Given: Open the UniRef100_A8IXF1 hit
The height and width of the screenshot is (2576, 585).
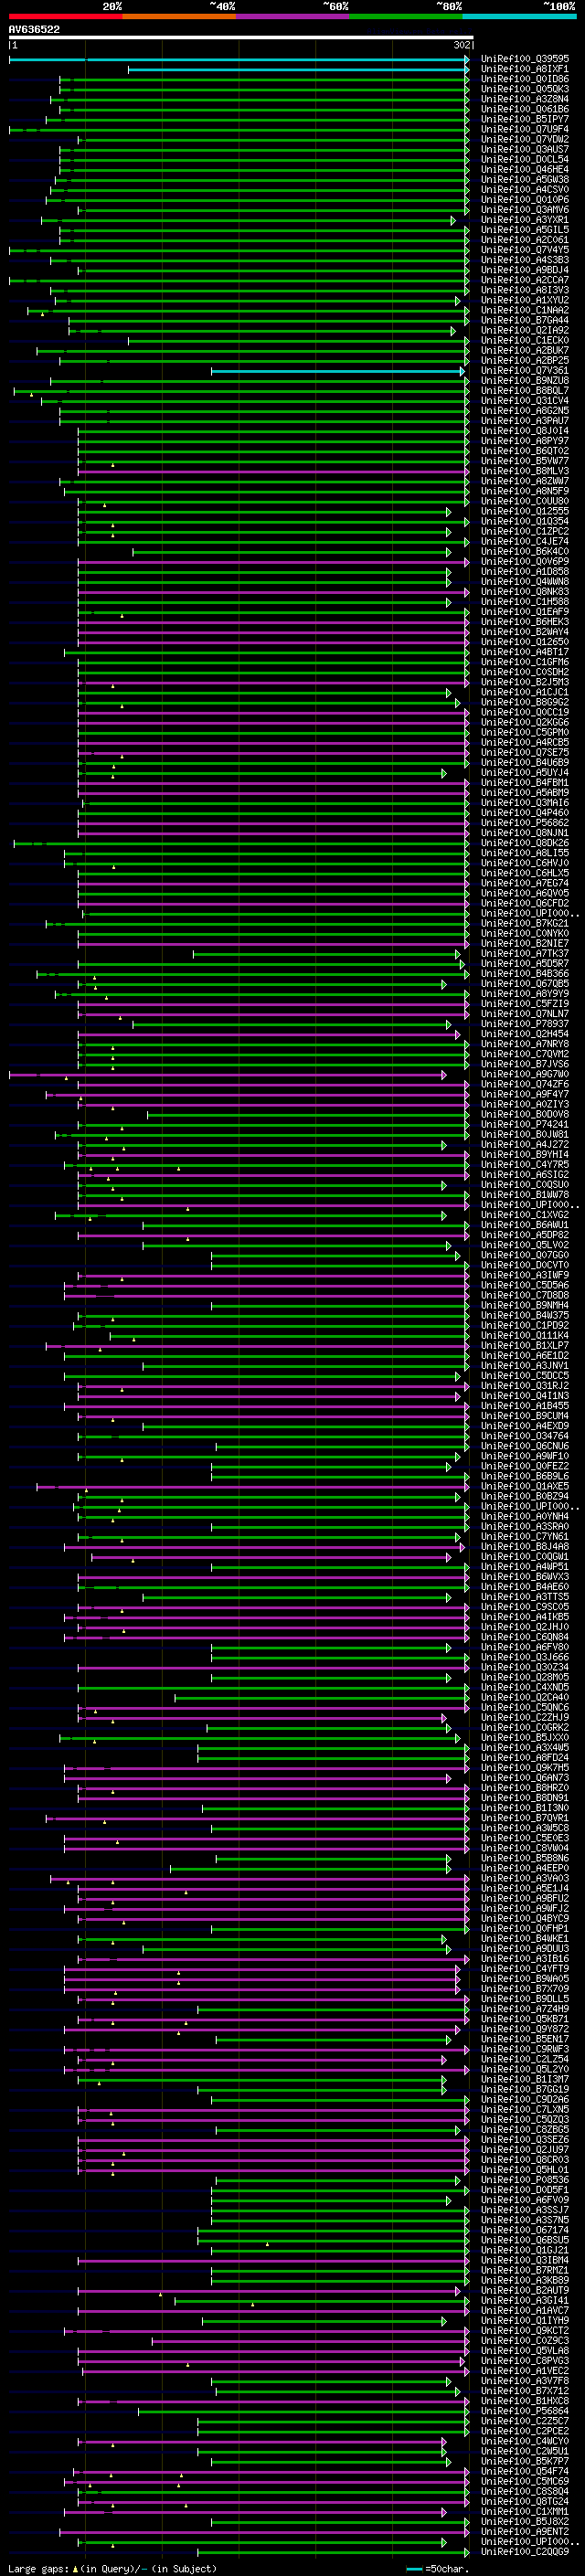Looking at the screenshot, I should coord(525,69).
